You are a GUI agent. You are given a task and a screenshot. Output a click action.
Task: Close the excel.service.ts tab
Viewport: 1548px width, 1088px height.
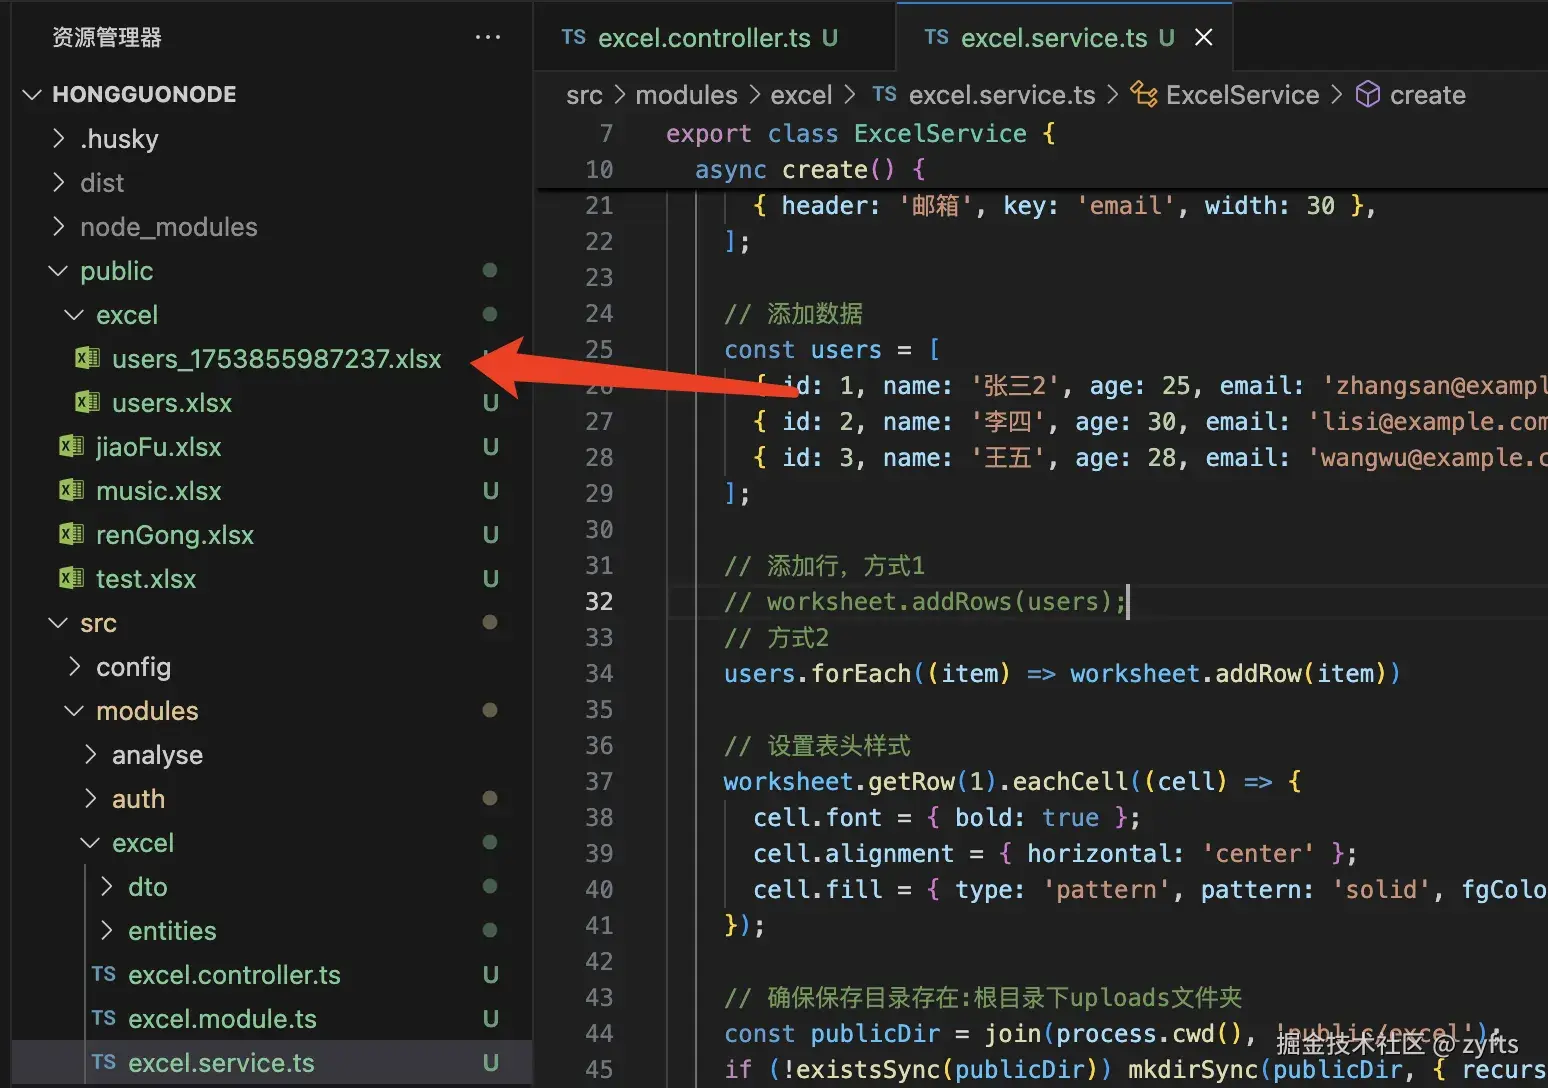coord(1204,37)
